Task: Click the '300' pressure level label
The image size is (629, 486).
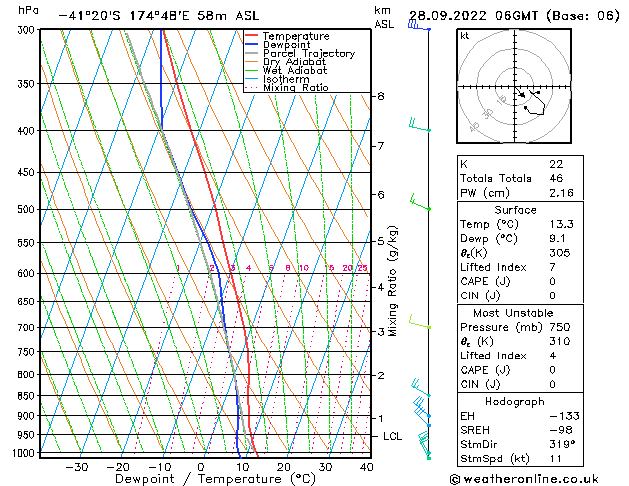Action: click(28, 30)
